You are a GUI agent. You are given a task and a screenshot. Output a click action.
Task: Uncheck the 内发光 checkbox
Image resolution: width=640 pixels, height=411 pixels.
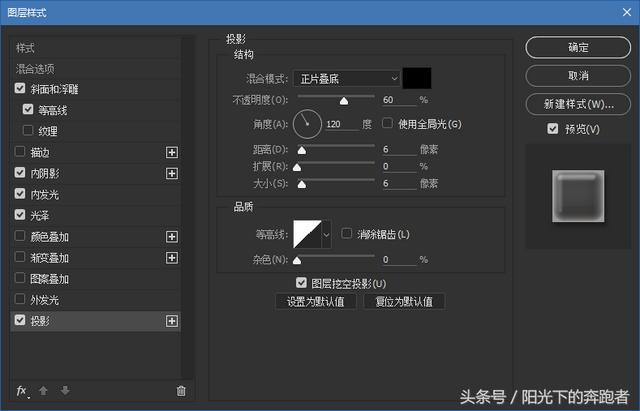20,193
